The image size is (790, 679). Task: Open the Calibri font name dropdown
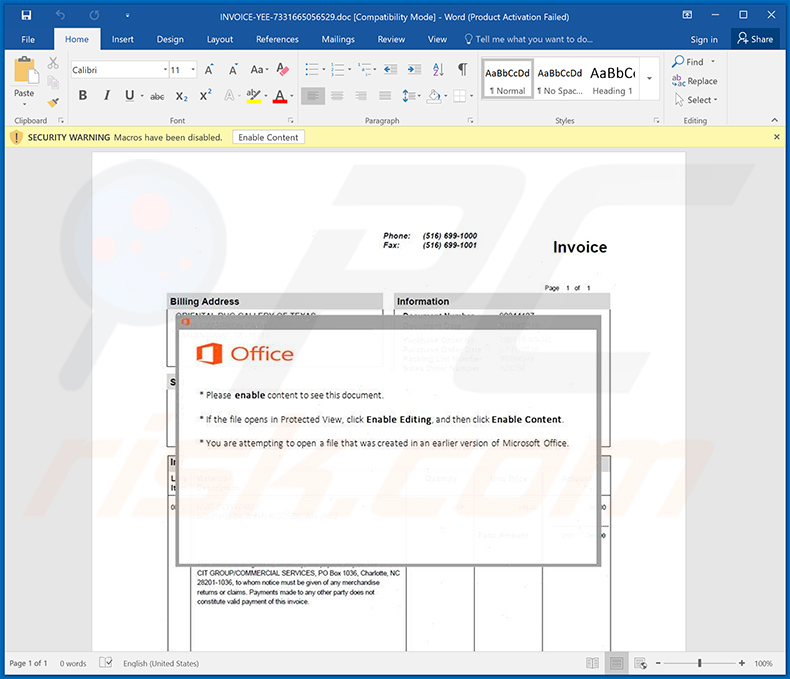(165, 70)
